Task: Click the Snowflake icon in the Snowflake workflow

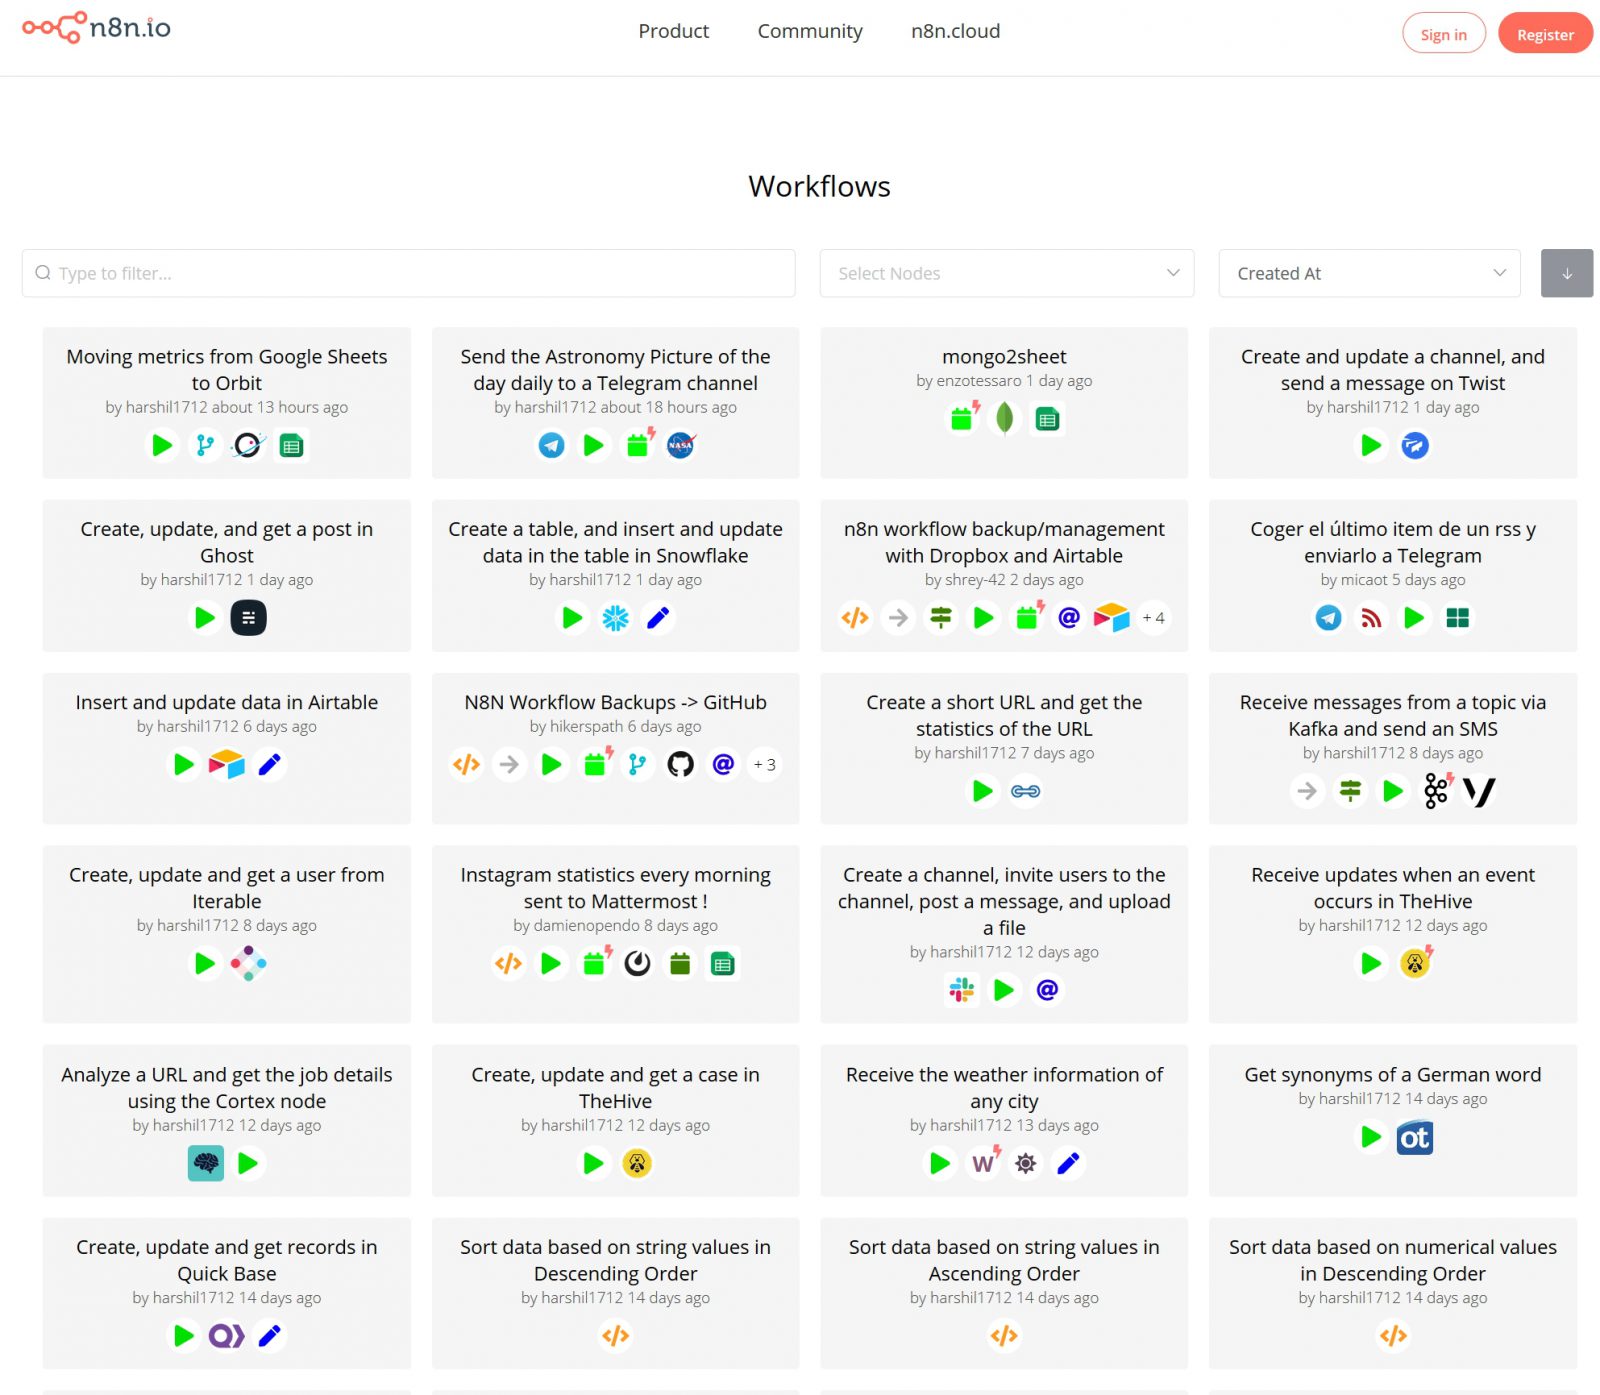Action: click(615, 618)
